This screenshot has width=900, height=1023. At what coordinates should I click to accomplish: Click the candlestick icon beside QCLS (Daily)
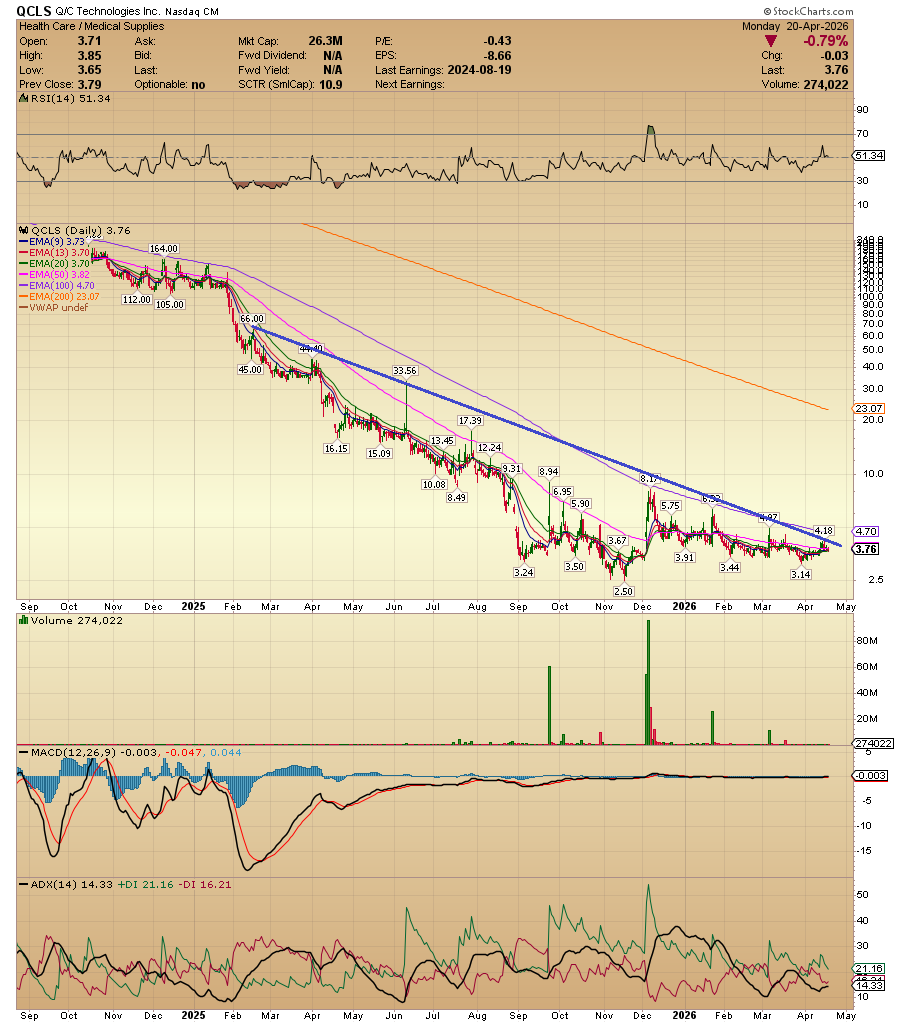[24, 230]
